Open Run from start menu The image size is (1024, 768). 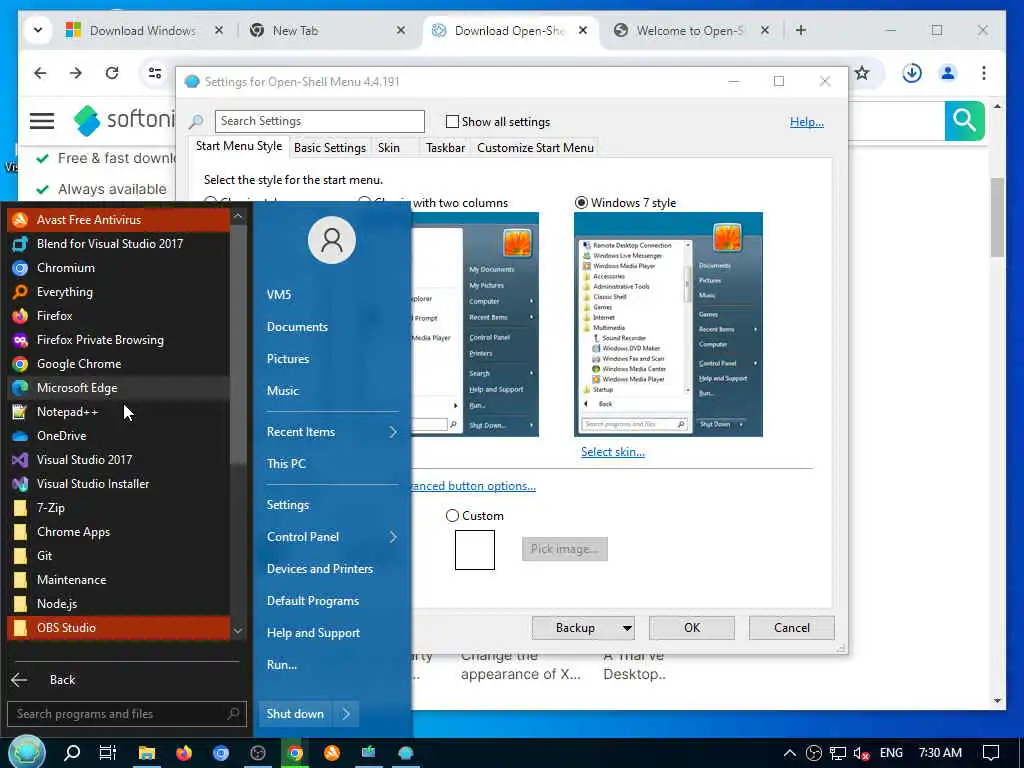click(x=281, y=665)
